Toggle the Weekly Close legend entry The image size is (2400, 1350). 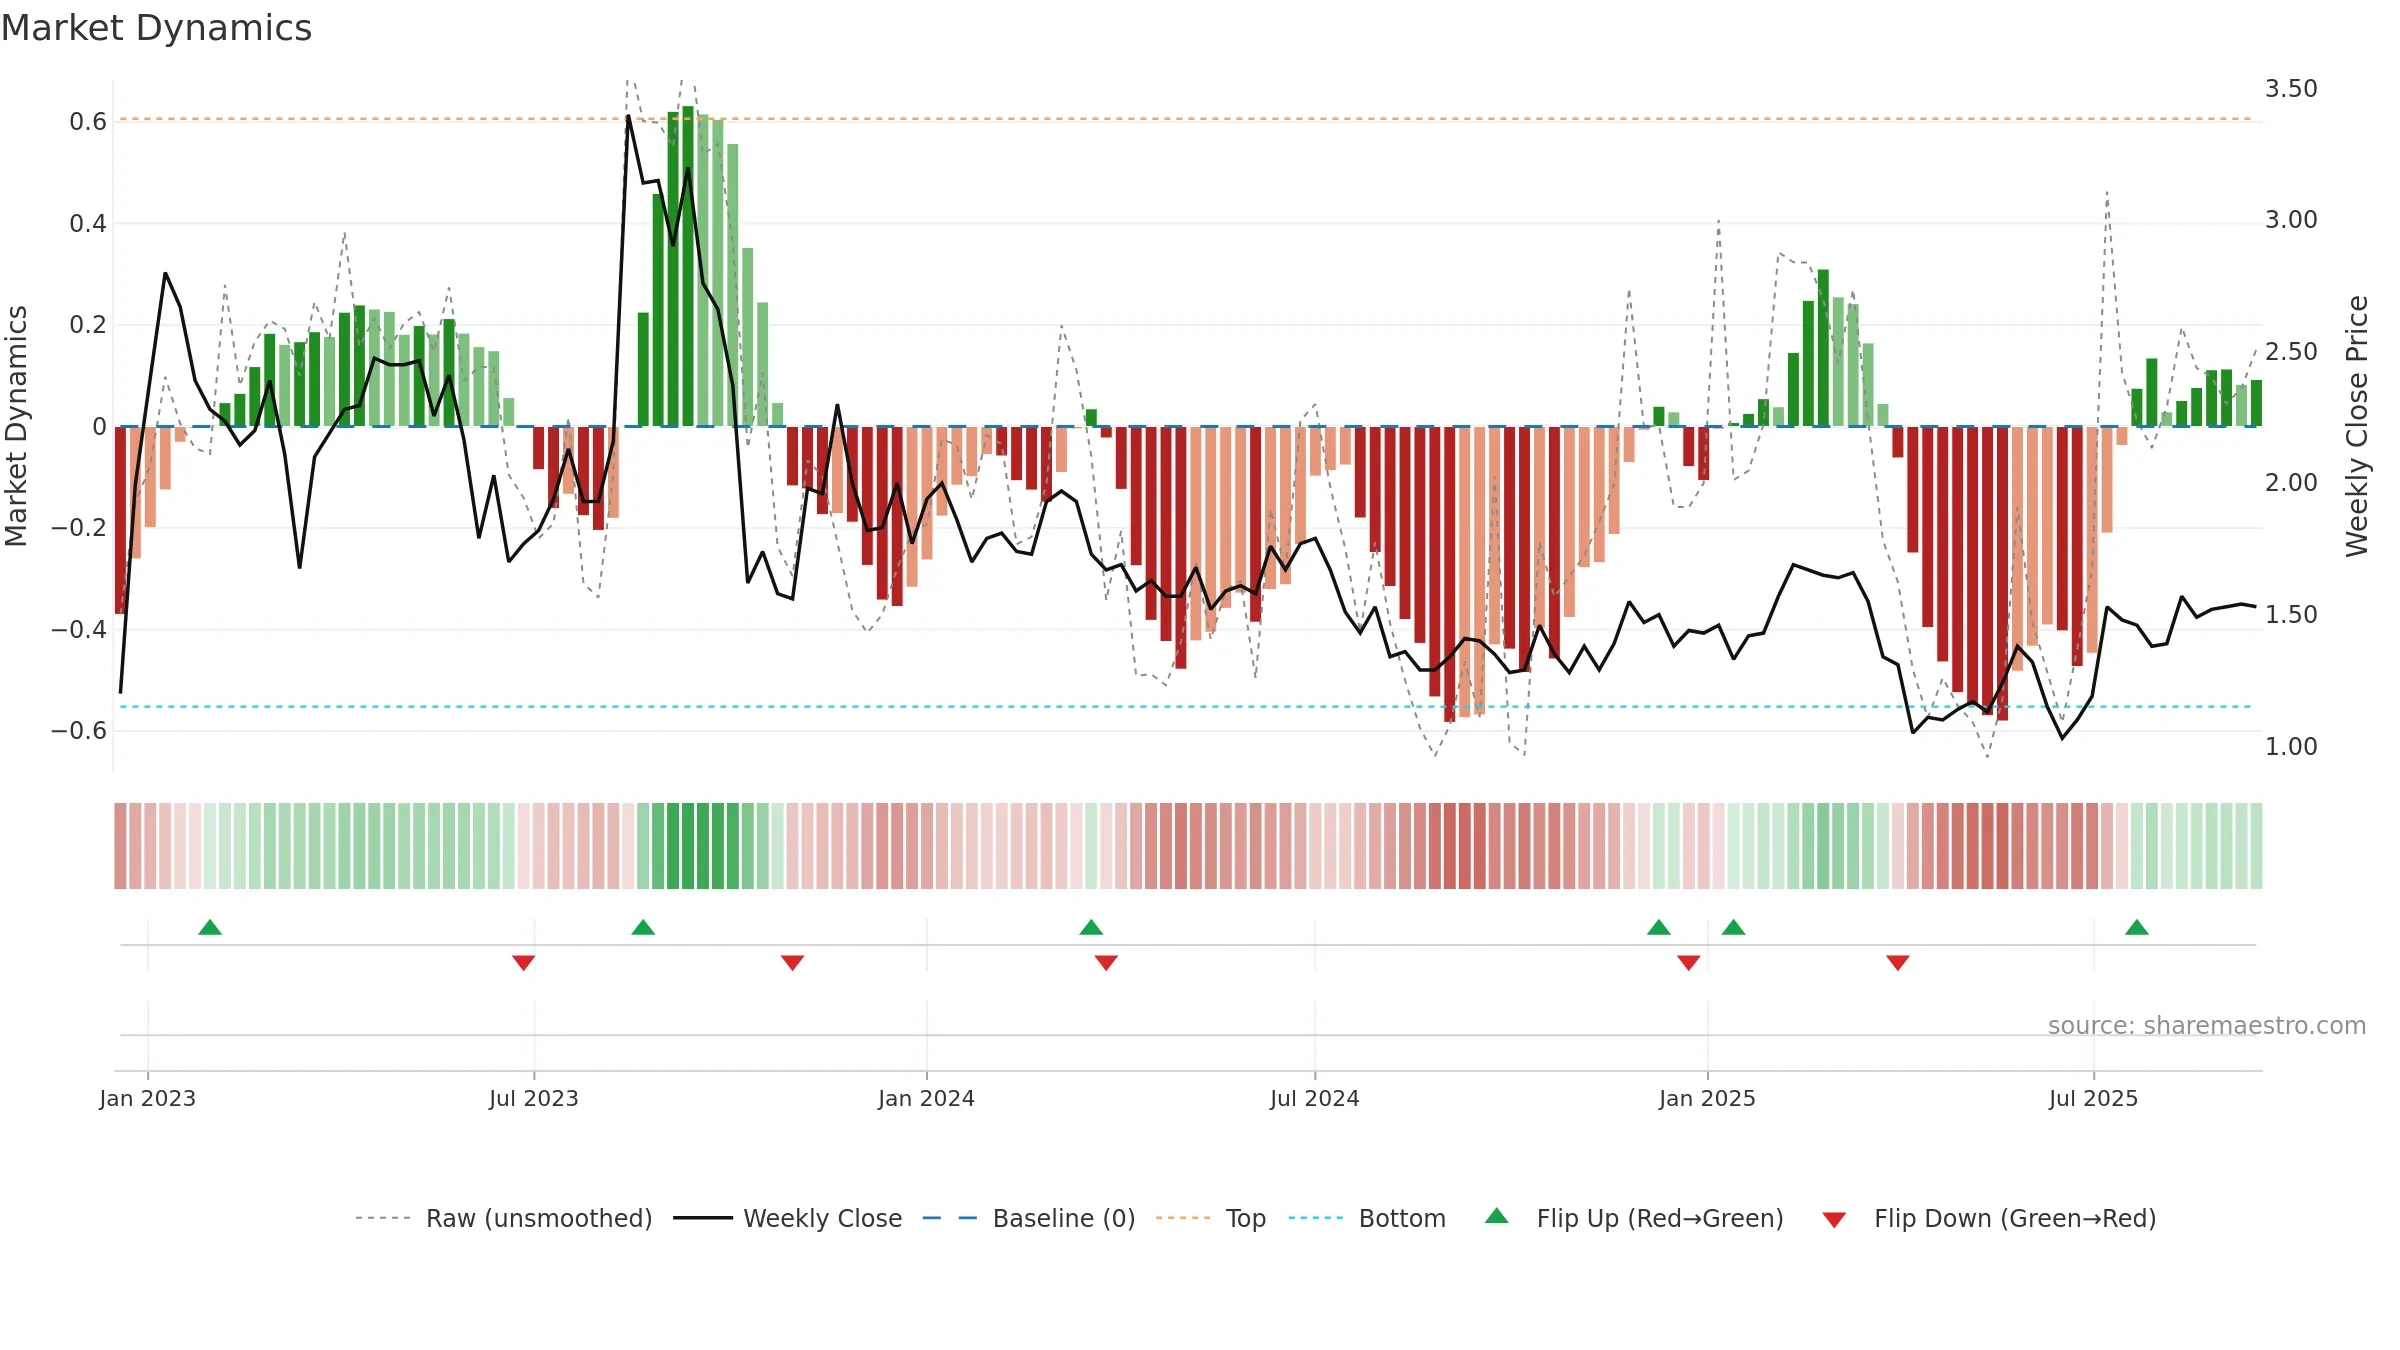[x=788, y=1218]
